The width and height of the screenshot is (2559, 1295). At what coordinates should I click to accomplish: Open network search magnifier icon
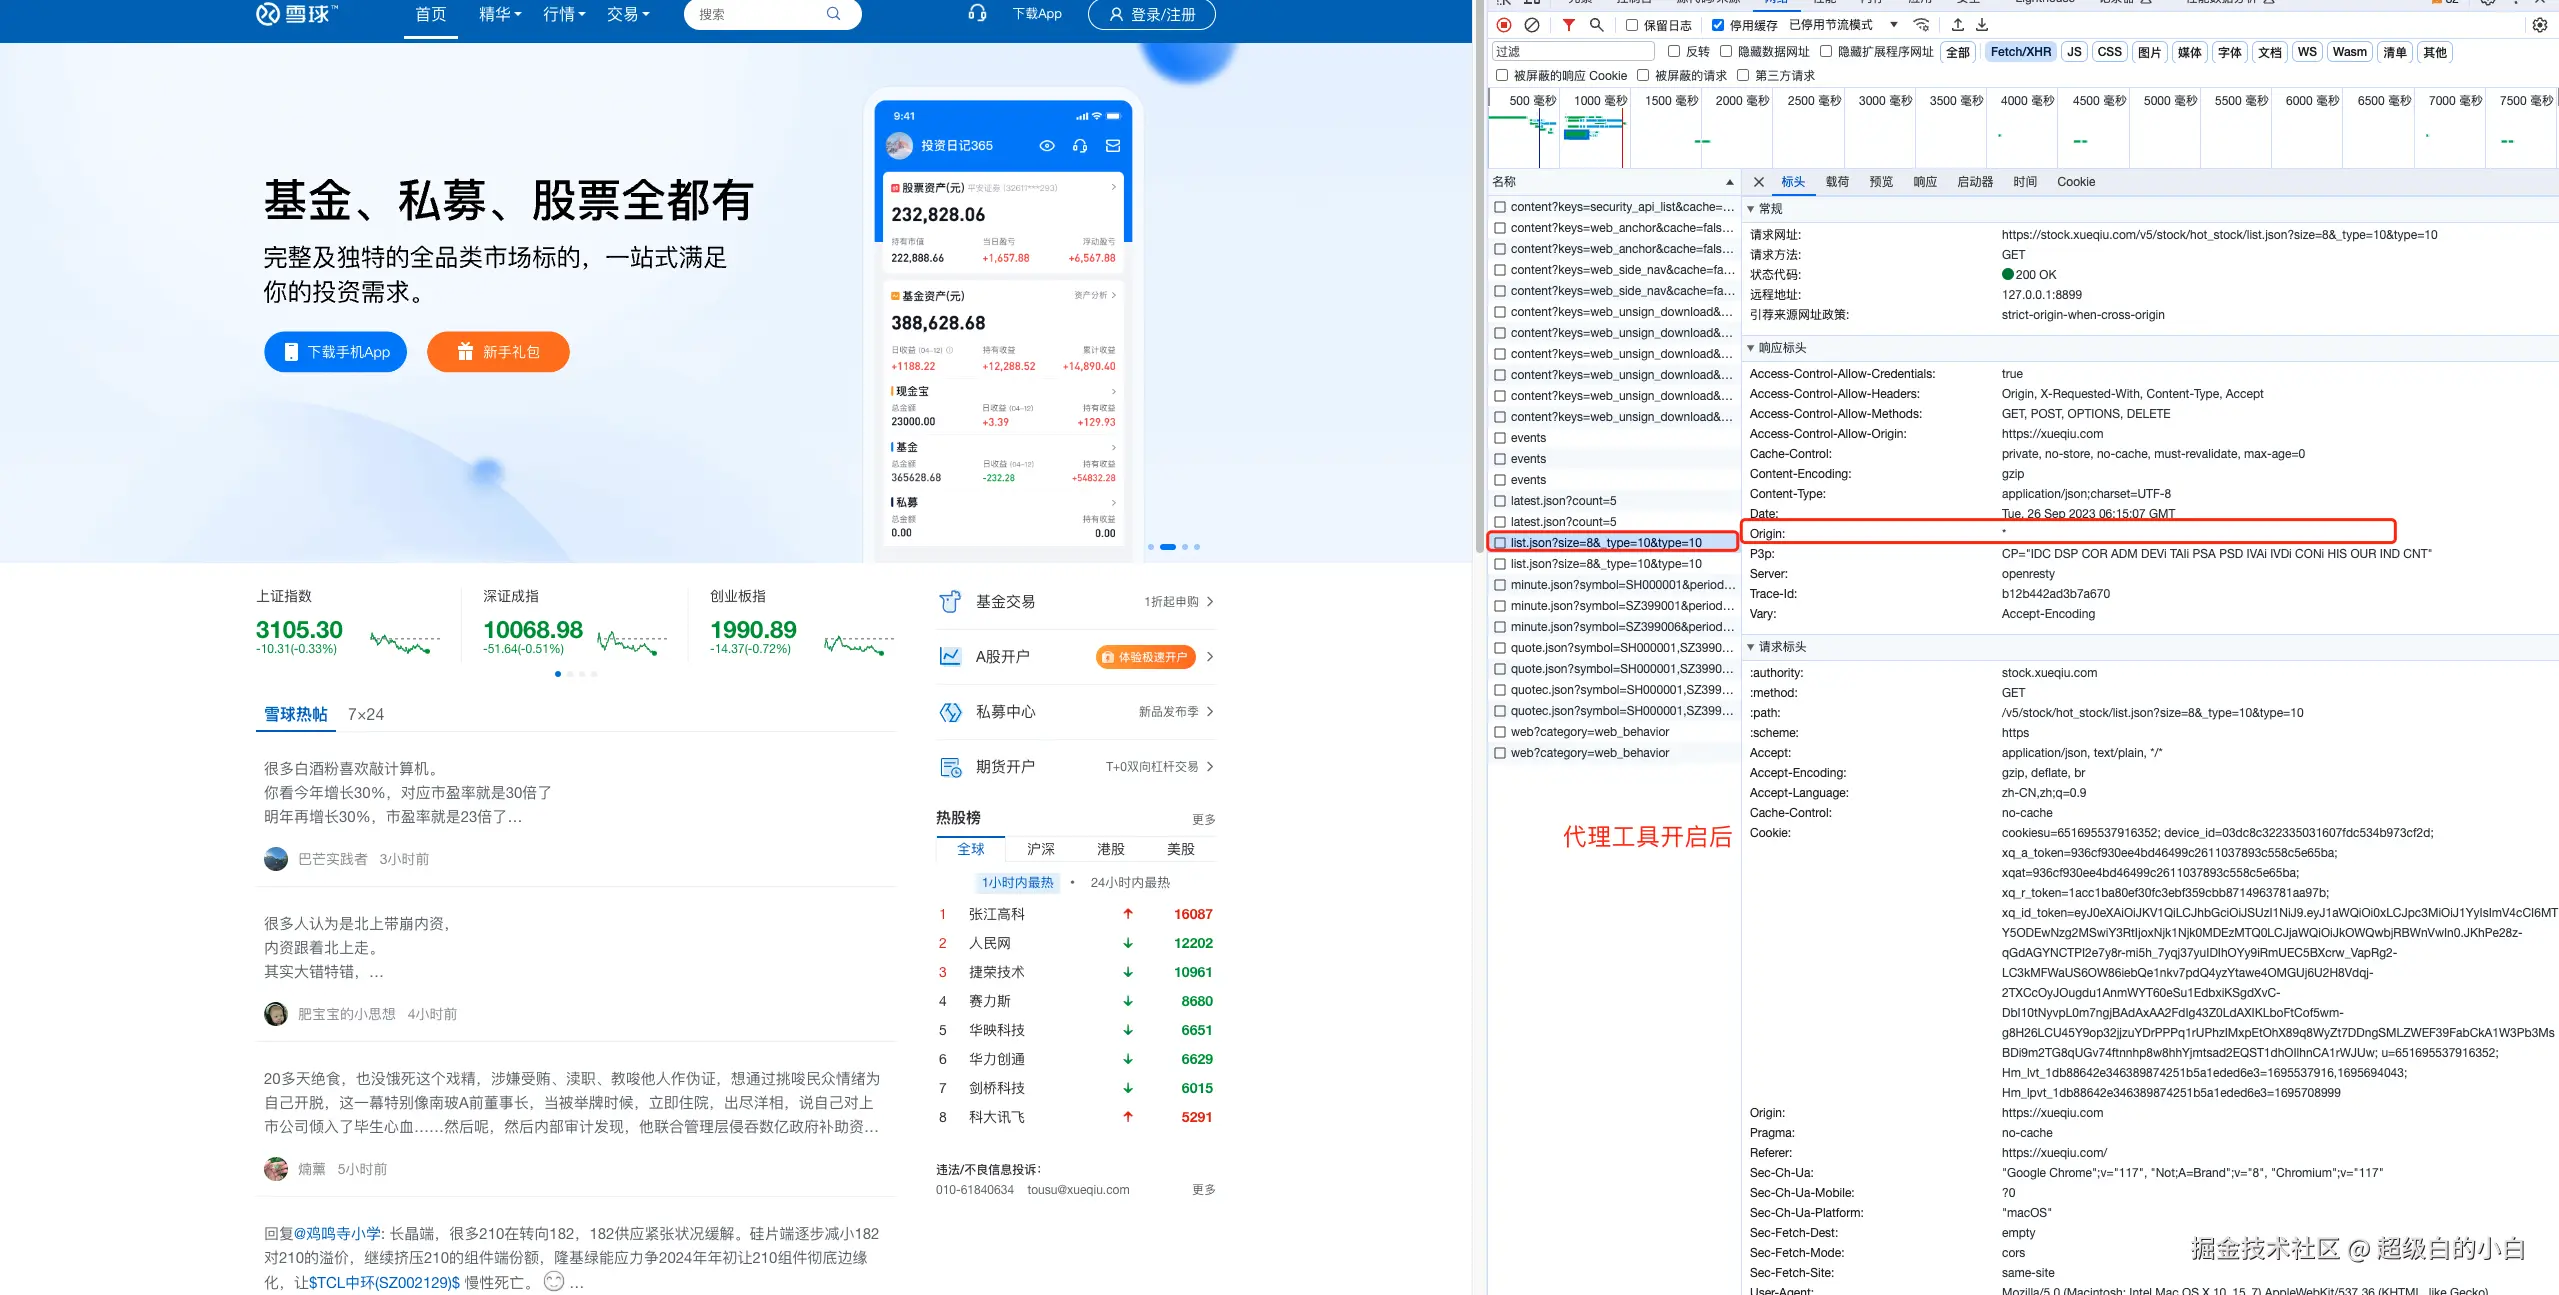(x=1597, y=25)
